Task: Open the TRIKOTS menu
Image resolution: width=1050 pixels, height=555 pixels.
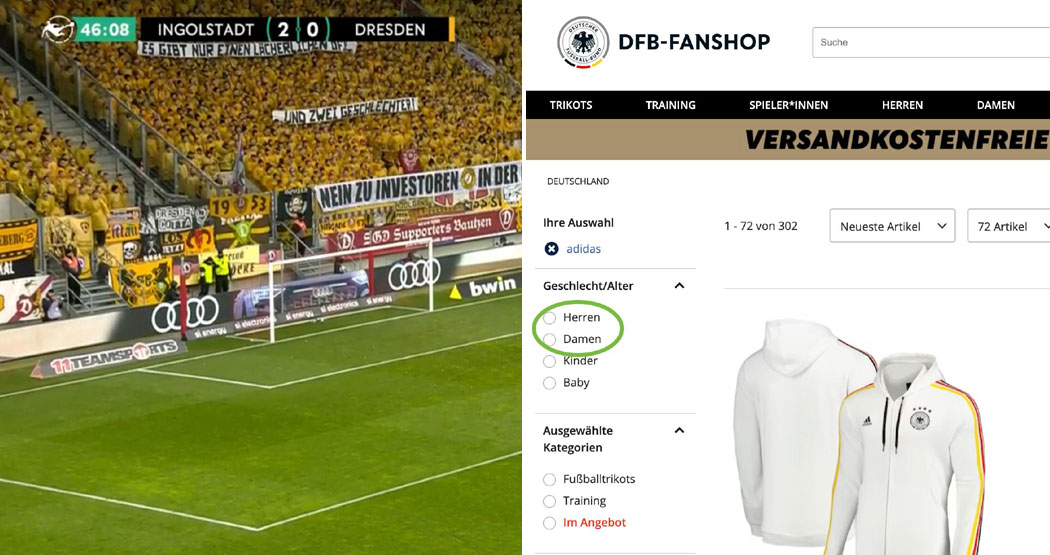Action: [x=571, y=105]
